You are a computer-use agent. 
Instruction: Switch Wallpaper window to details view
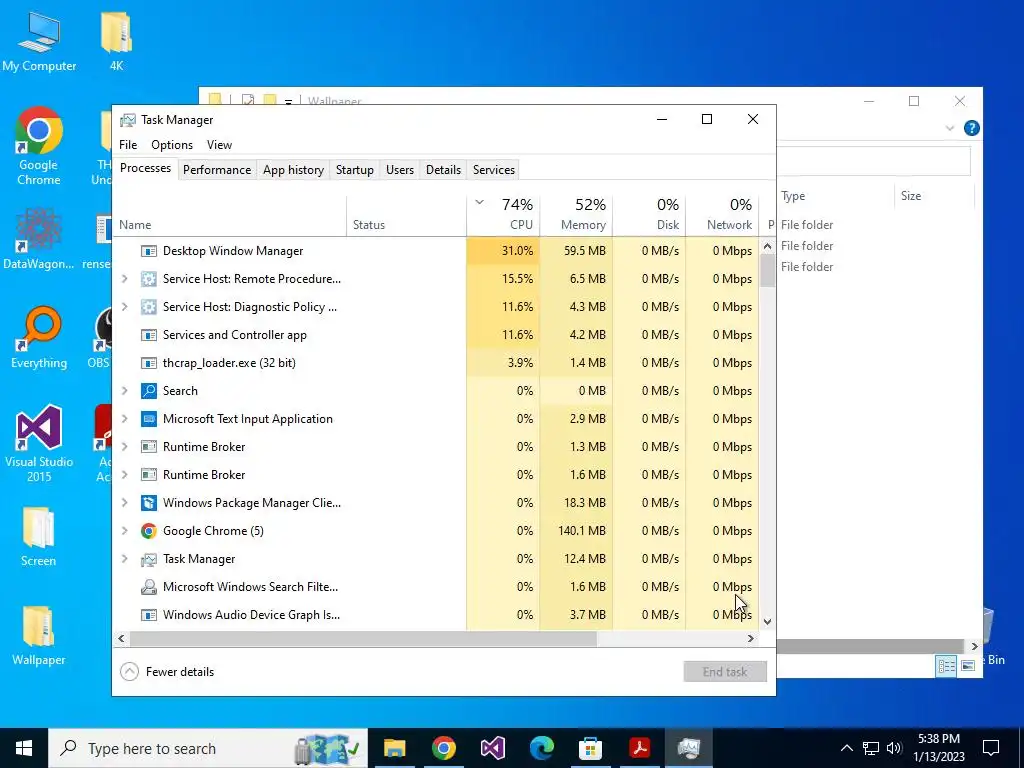[946, 665]
